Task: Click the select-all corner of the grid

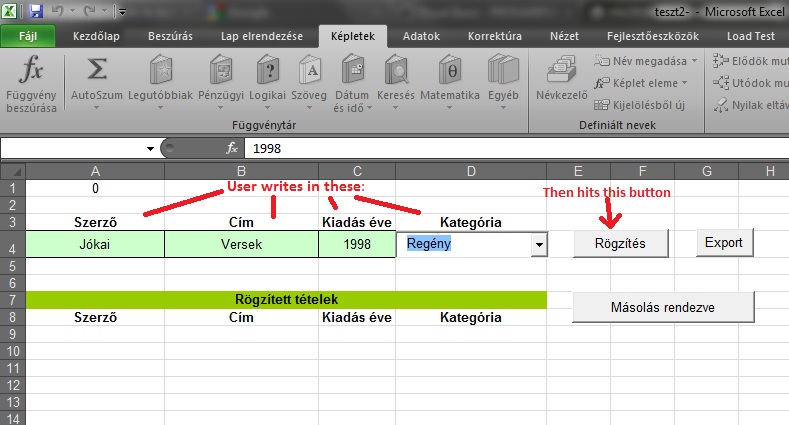Action: click(x=13, y=172)
